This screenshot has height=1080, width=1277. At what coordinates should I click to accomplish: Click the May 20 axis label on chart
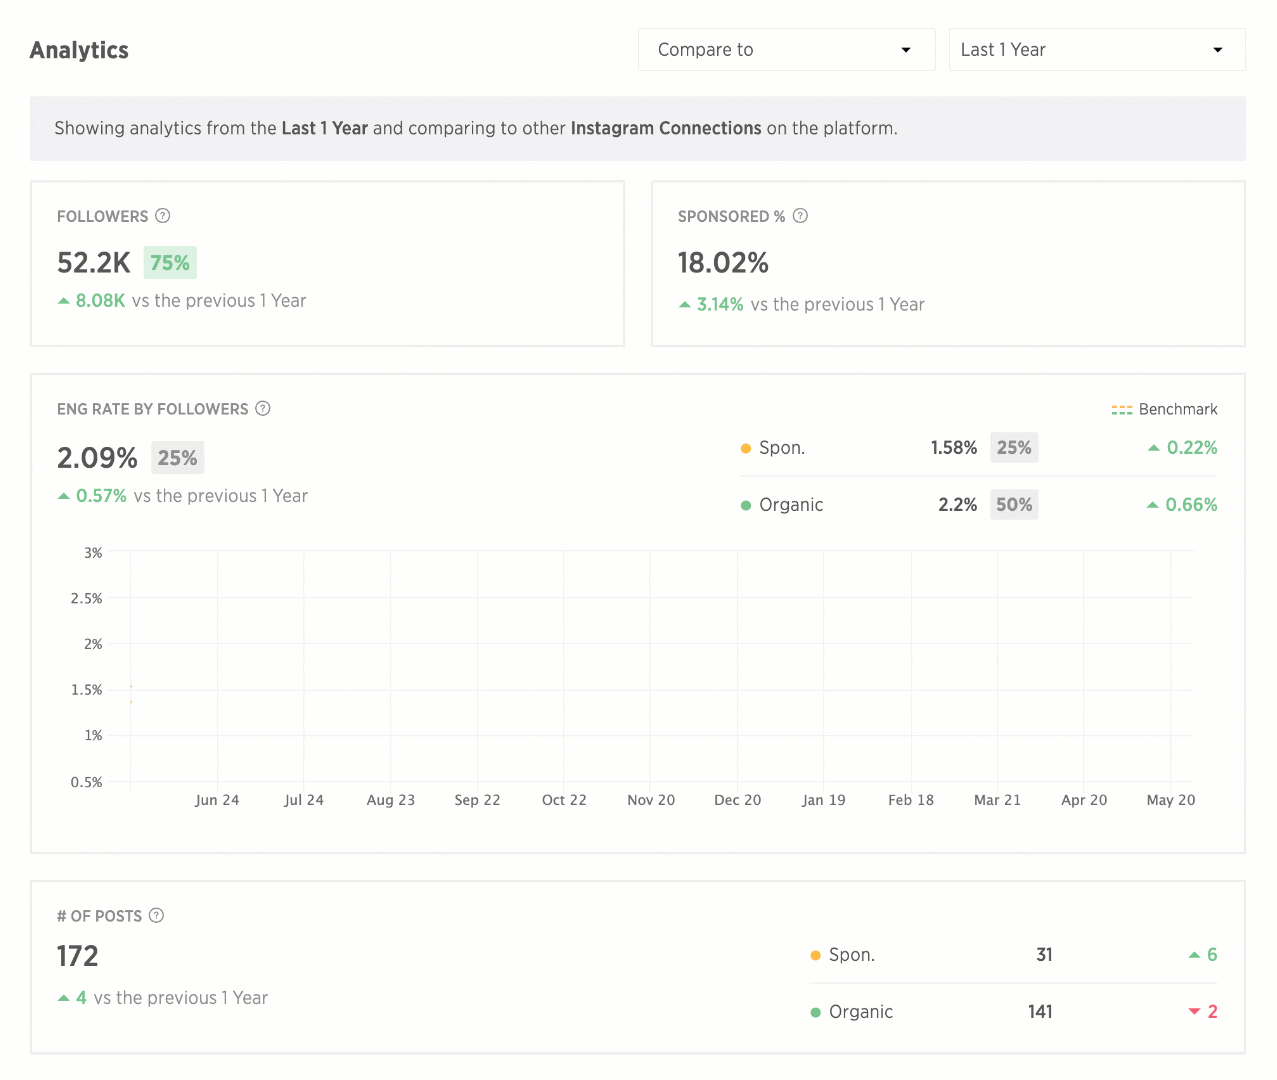pos(1171,800)
